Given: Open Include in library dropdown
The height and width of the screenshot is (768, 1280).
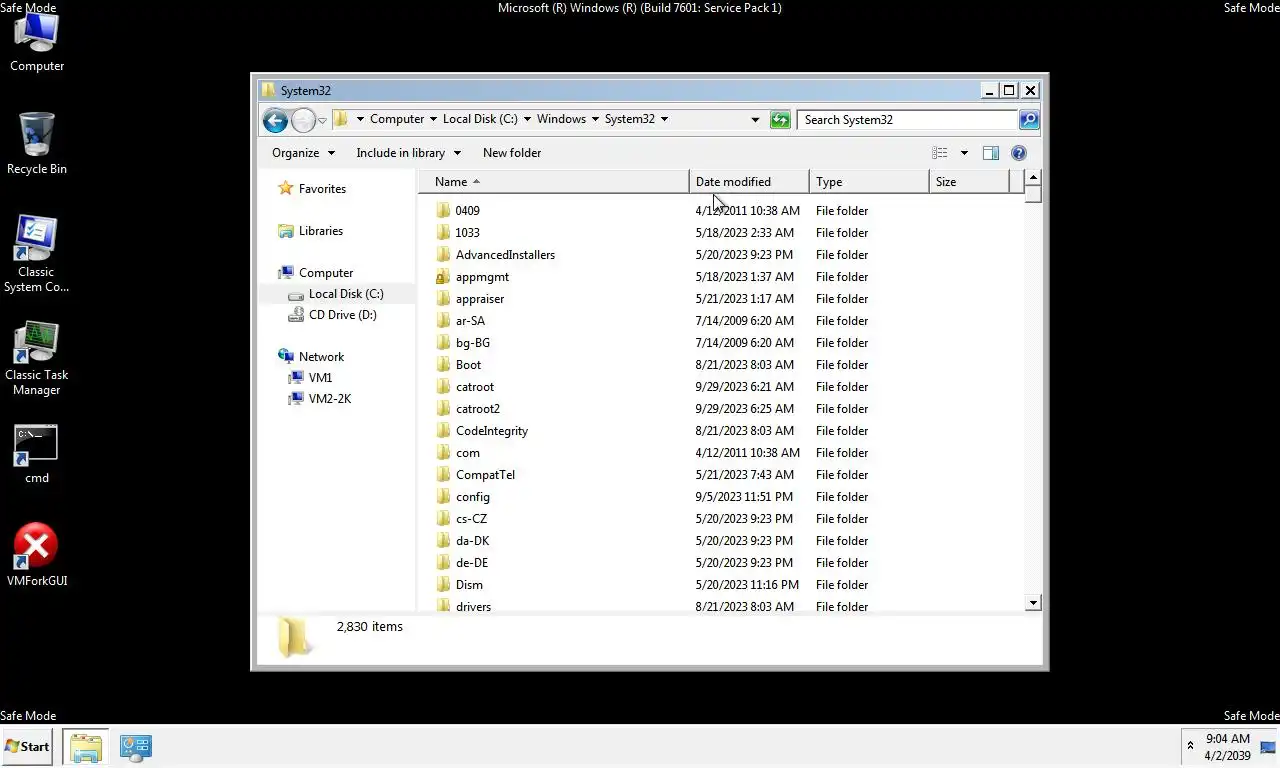Looking at the screenshot, I should pyautogui.click(x=408, y=153).
